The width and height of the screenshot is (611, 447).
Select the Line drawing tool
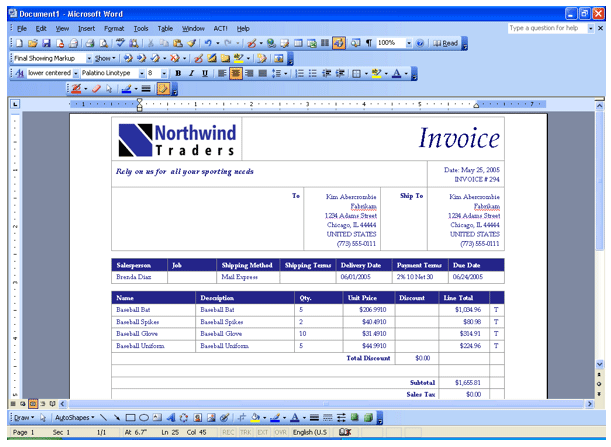coord(105,416)
